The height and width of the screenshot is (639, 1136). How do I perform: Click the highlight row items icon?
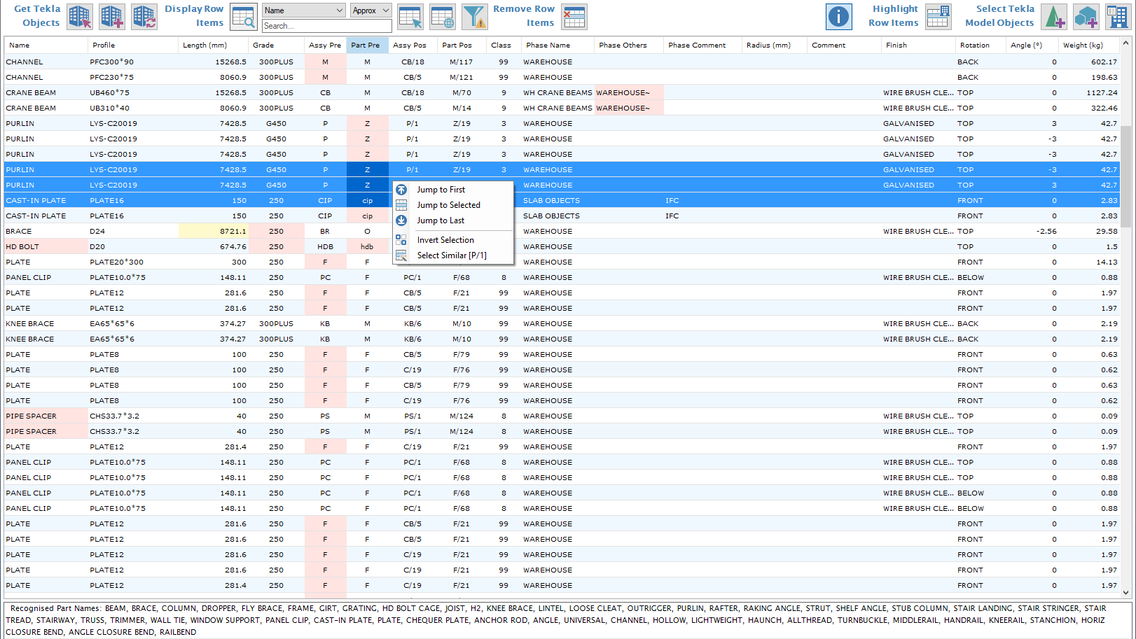pyautogui.click(x=938, y=16)
